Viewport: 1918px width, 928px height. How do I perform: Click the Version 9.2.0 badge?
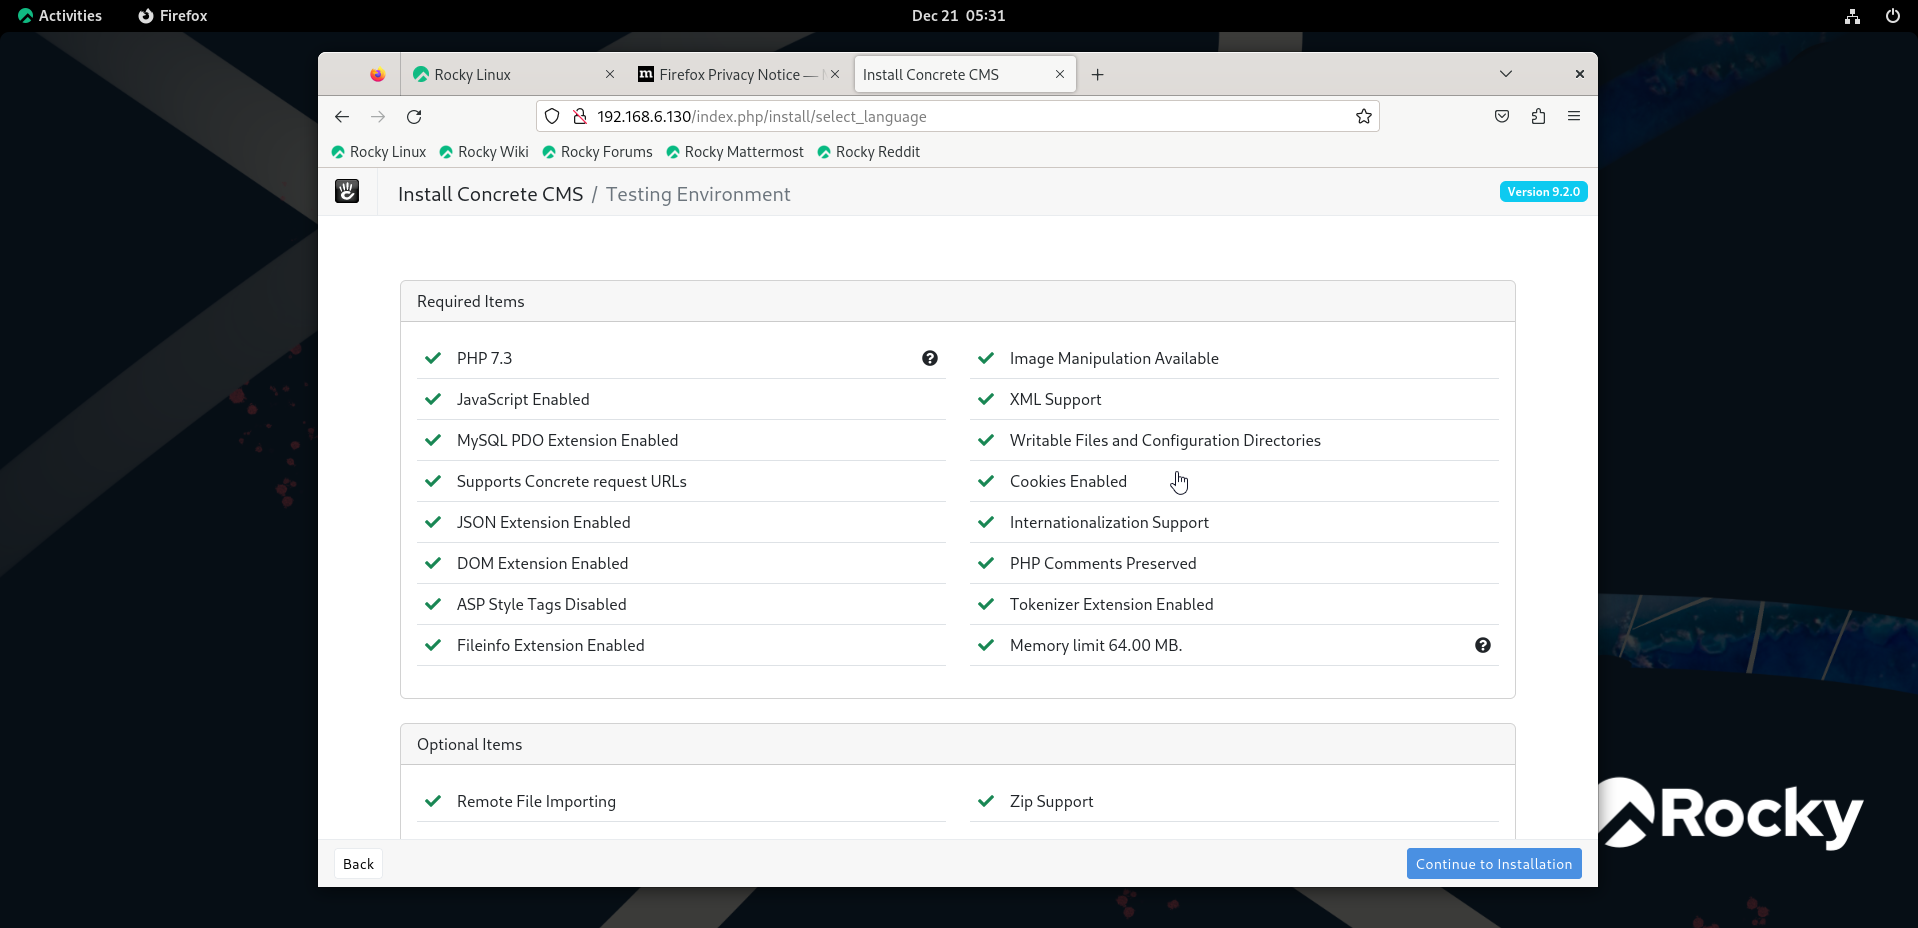tap(1543, 192)
